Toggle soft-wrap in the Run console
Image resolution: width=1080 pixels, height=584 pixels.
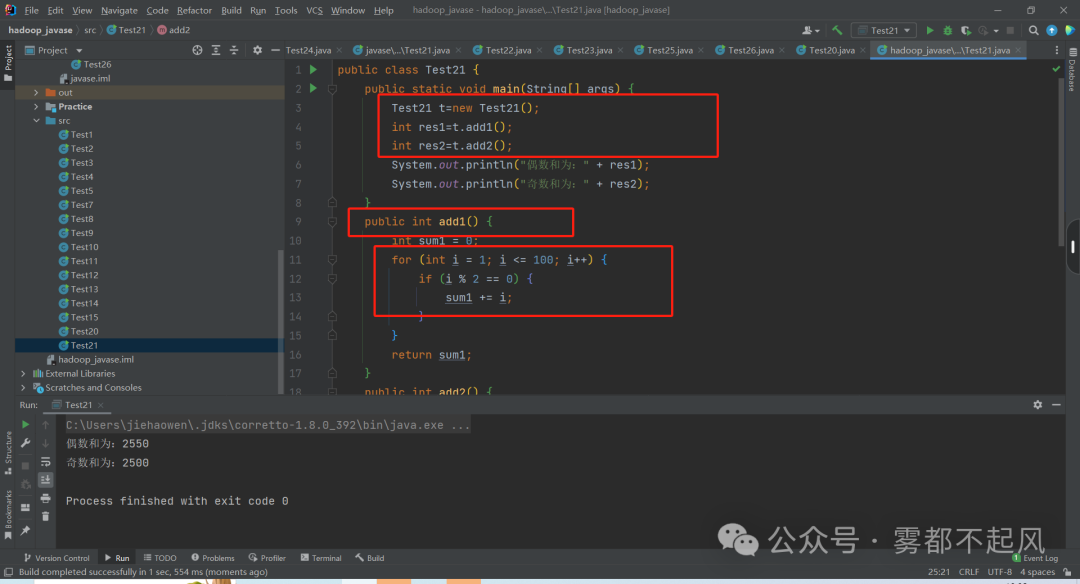click(x=45, y=461)
